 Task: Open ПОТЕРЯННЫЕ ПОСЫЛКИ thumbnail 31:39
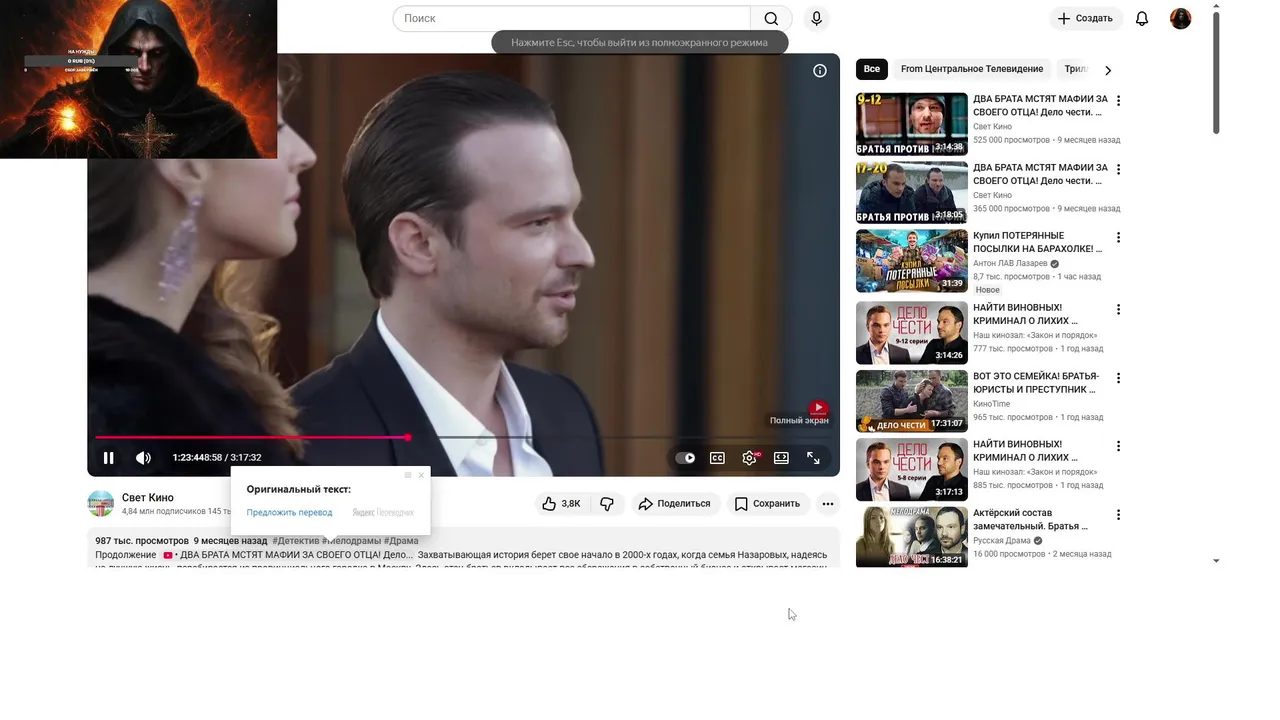(912, 261)
